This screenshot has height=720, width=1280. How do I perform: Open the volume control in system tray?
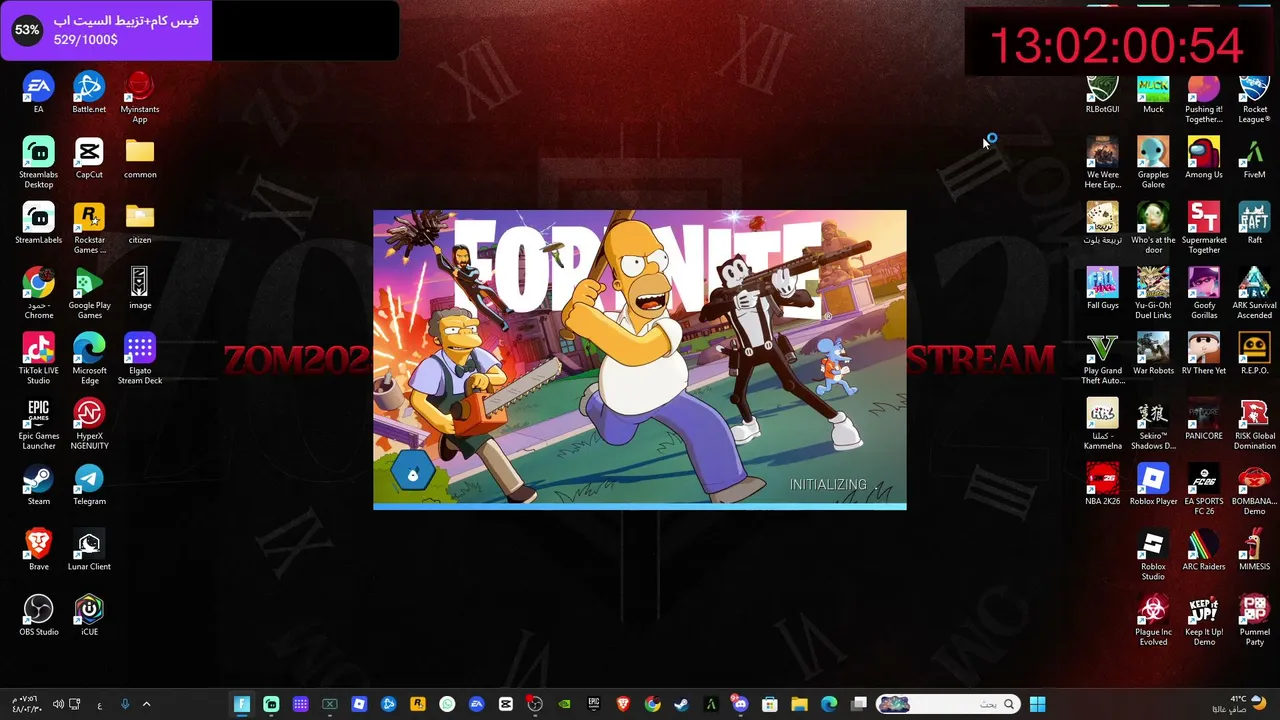pos(58,704)
